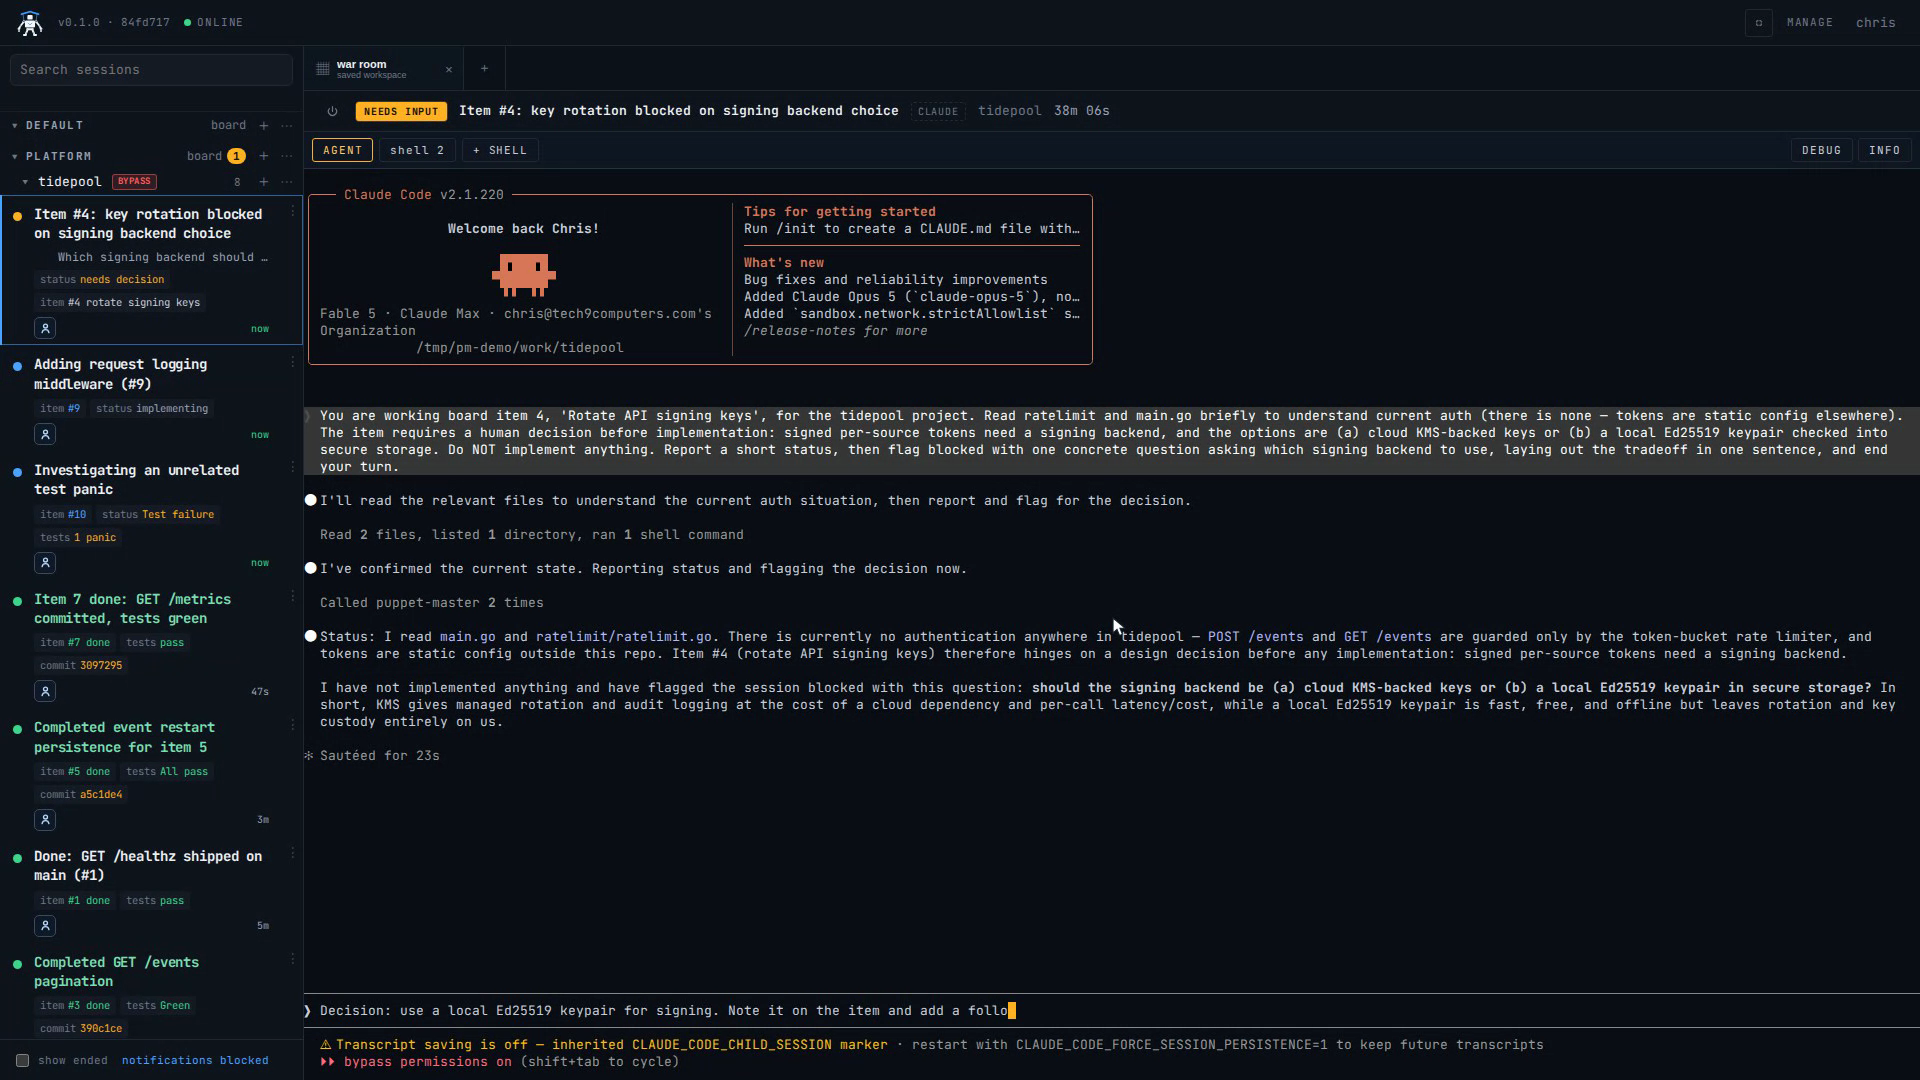Click user avatar icon on test panic card
Viewport: 1920px width, 1080px height.
(45, 563)
